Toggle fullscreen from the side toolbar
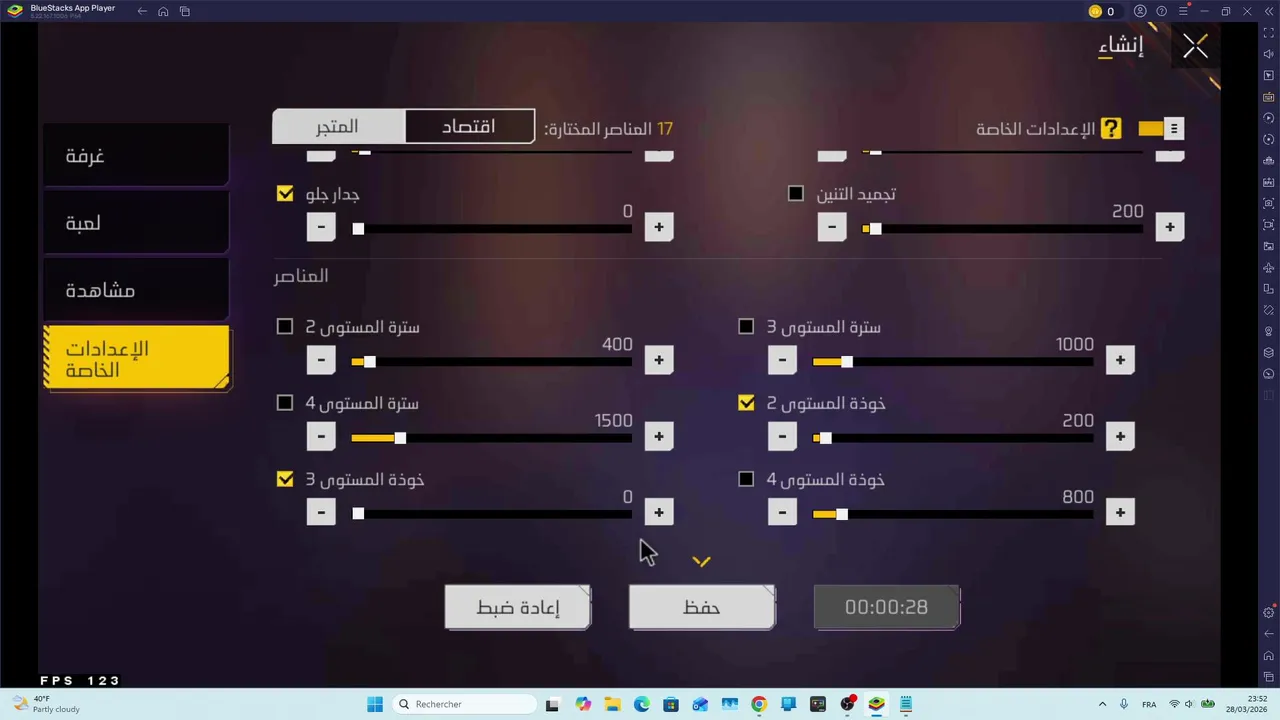 [x=1269, y=33]
